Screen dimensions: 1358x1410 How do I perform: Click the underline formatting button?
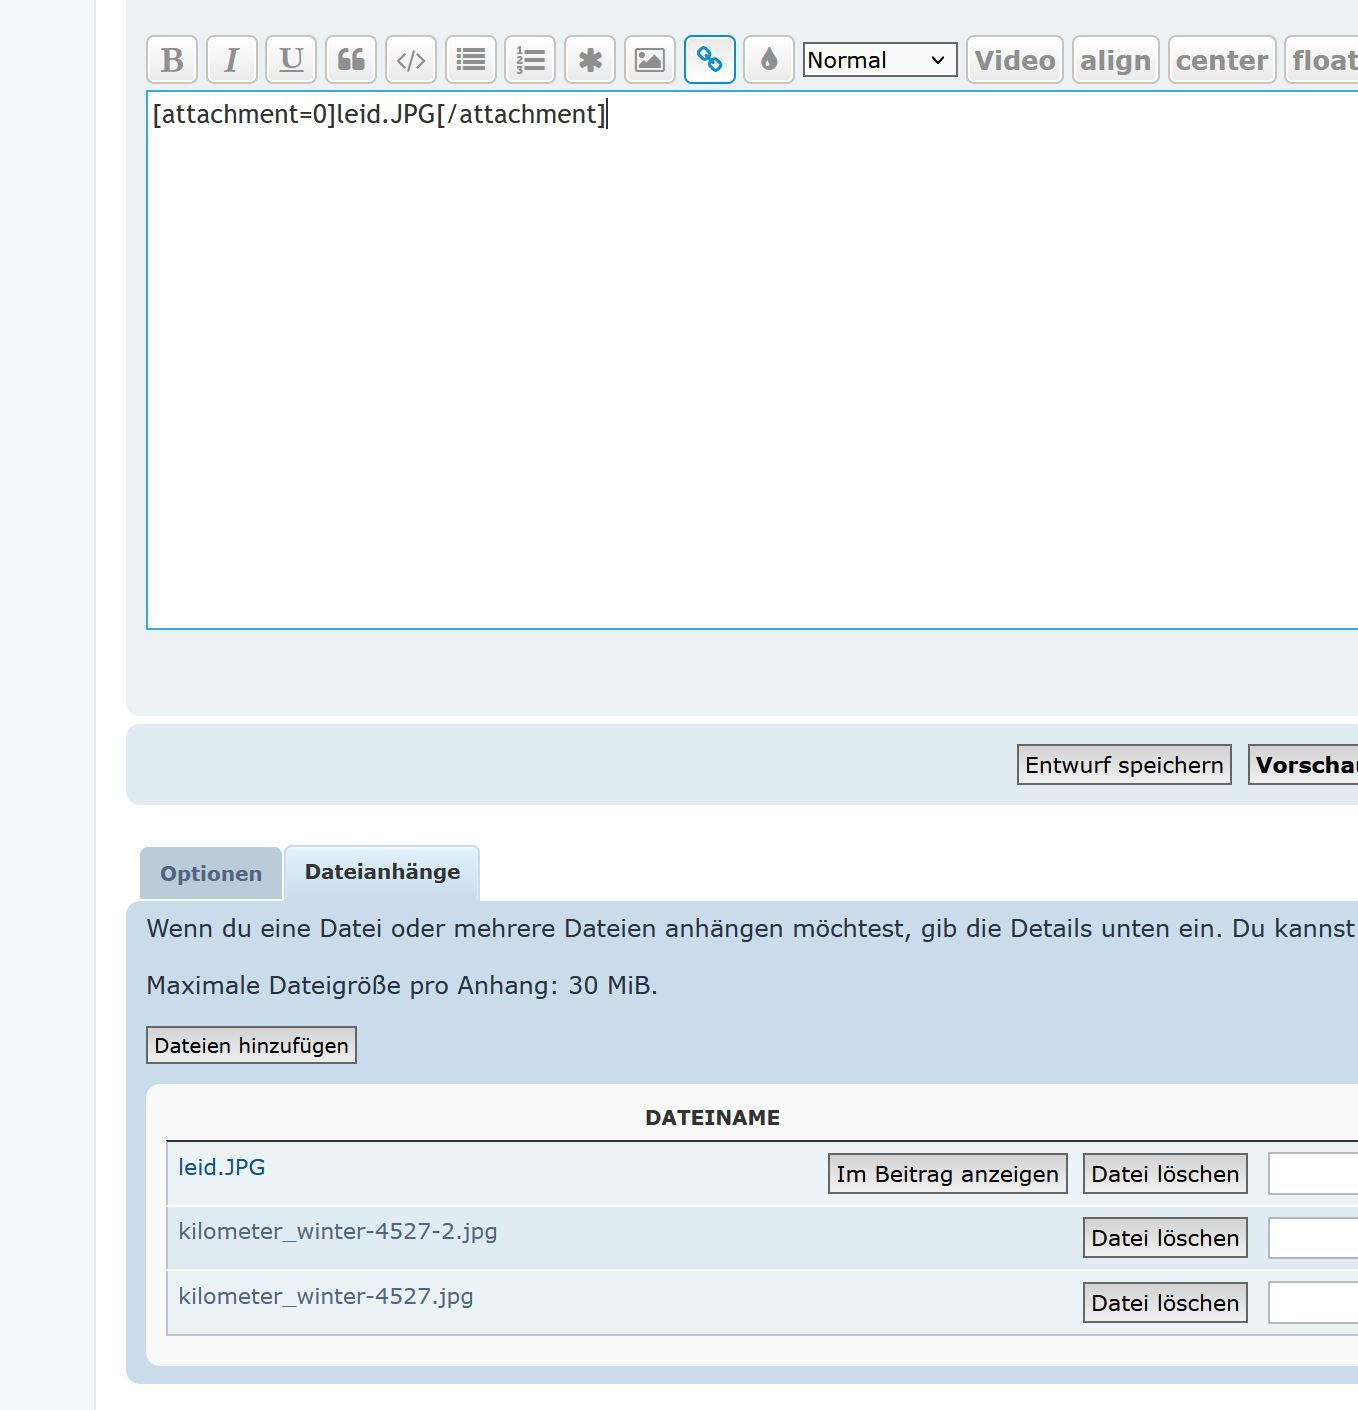[291, 60]
